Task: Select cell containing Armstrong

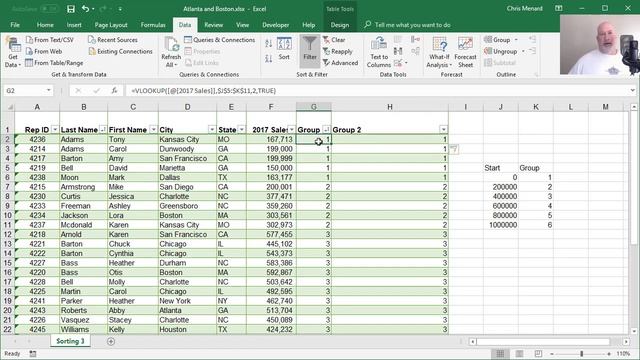Action: [x=83, y=187]
